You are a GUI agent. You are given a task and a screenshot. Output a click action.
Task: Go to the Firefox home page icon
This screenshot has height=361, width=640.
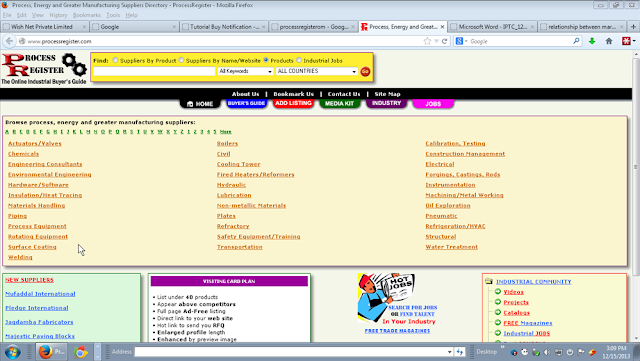tap(609, 41)
